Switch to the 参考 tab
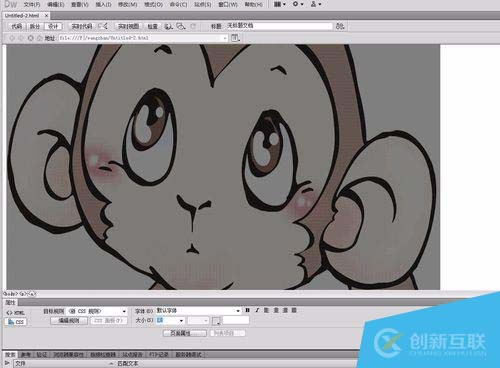500x368 pixels. pyautogui.click(x=26, y=355)
